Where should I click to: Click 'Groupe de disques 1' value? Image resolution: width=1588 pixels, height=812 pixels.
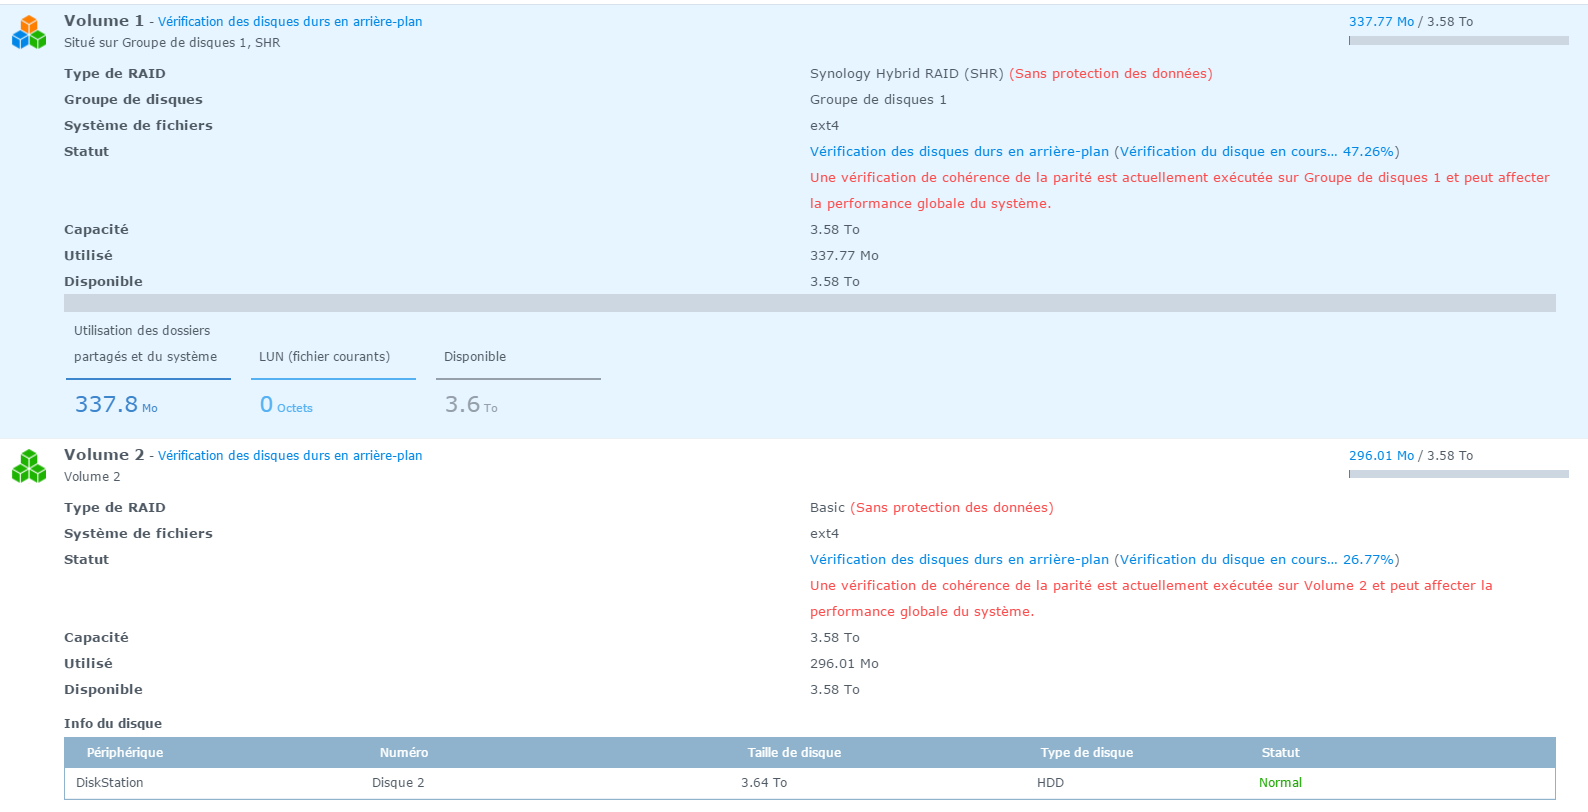click(878, 100)
